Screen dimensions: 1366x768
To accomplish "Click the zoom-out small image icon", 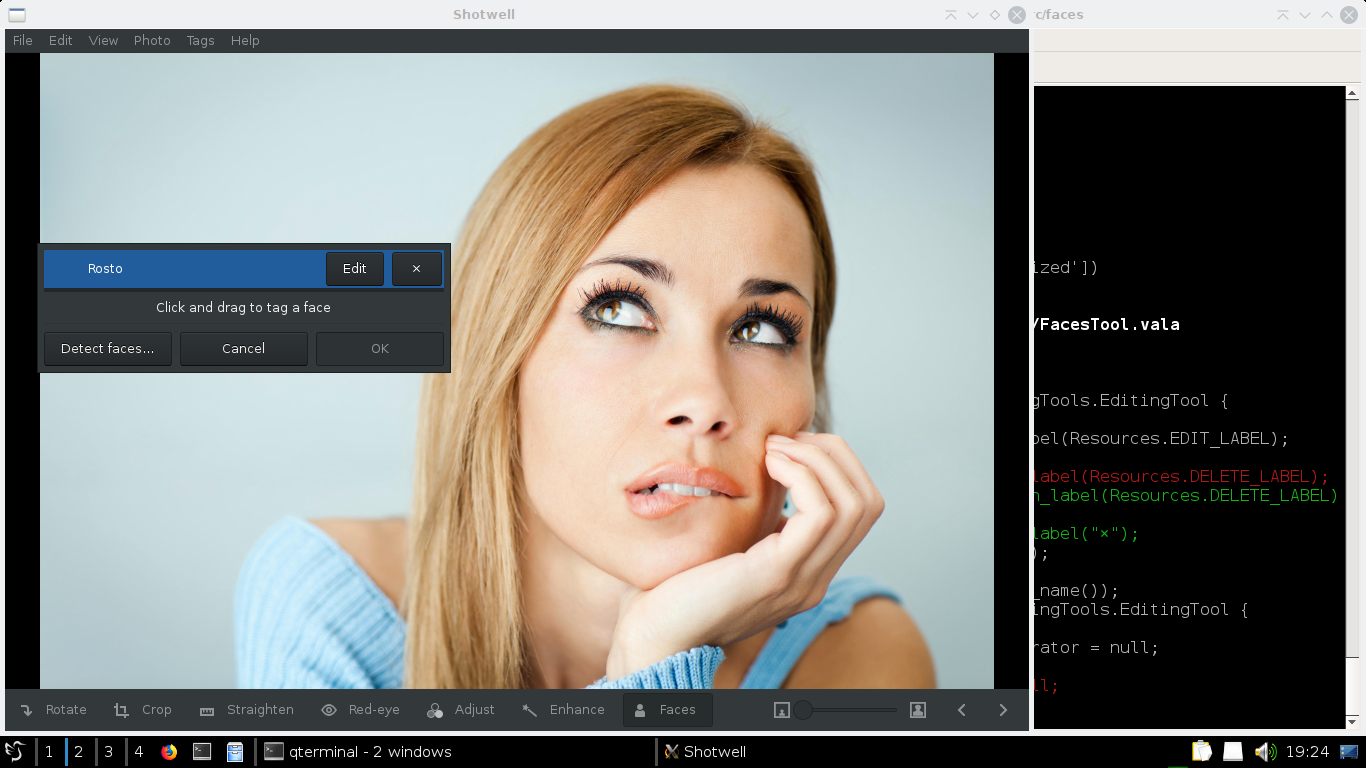I will pyautogui.click(x=782, y=710).
